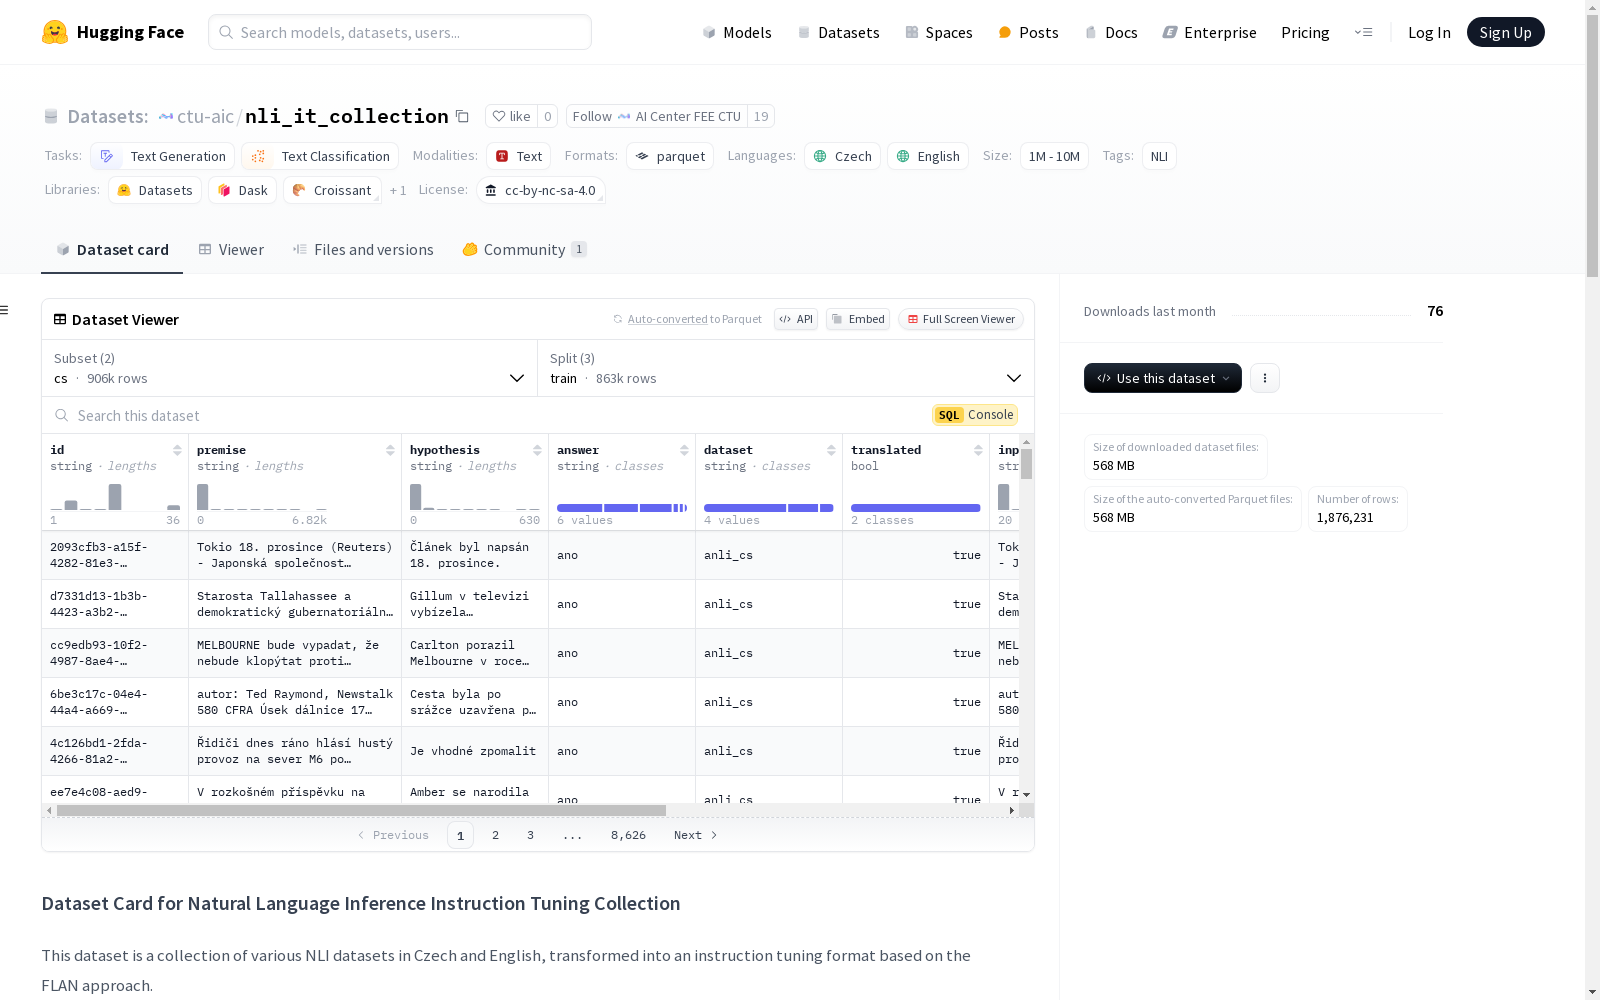The image size is (1600, 1000).
Task: Go to page 2 of dataset rows
Action: [x=495, y=835]
